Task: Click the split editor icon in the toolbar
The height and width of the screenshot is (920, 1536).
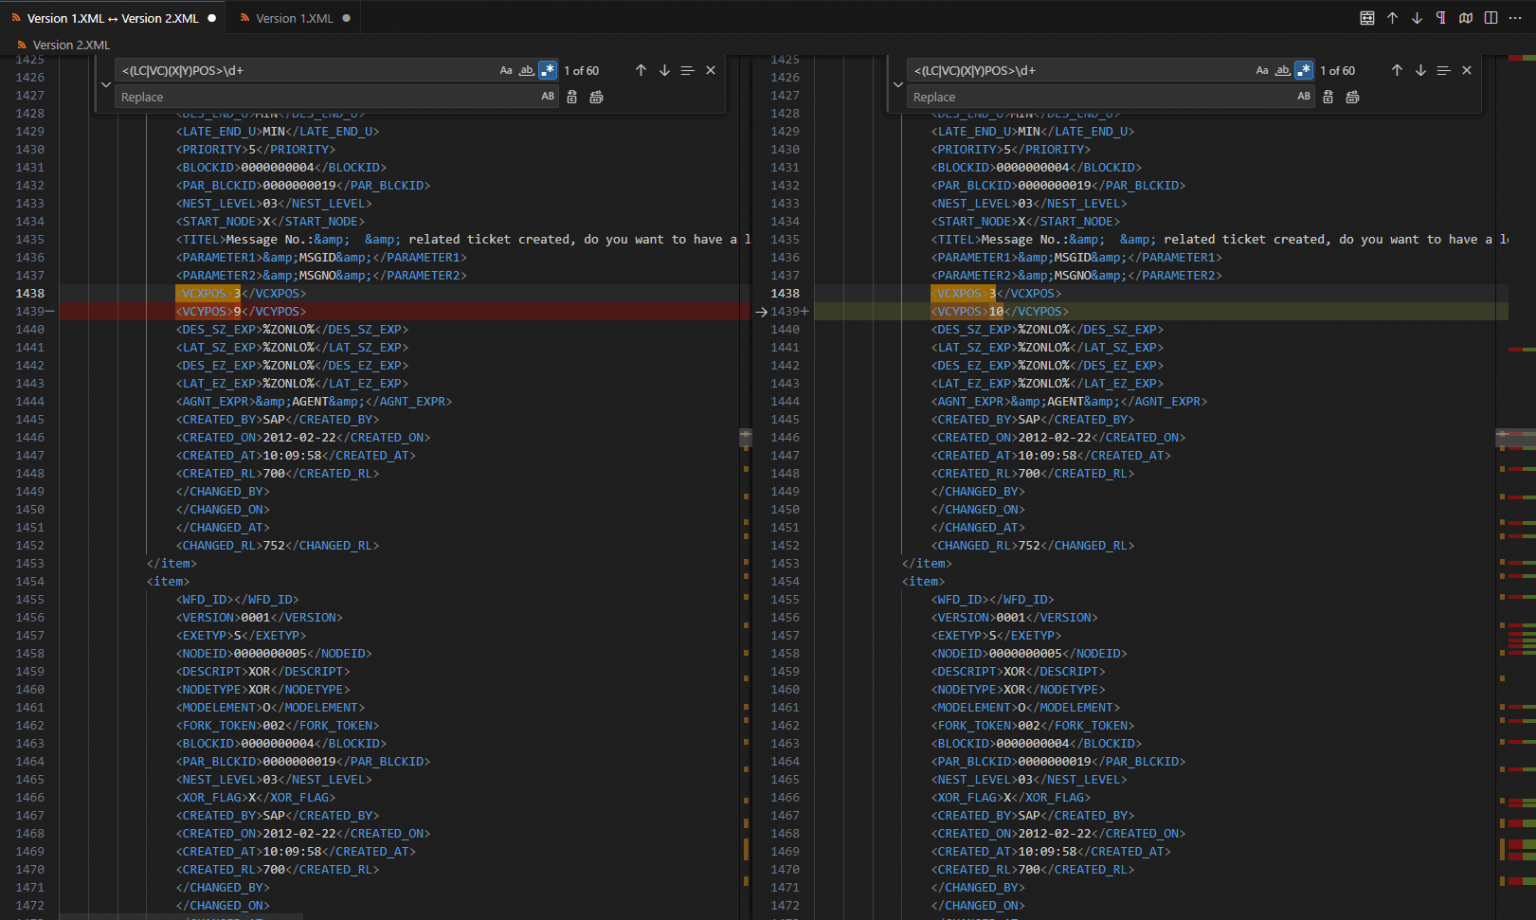Action: tap(1490, 17)
